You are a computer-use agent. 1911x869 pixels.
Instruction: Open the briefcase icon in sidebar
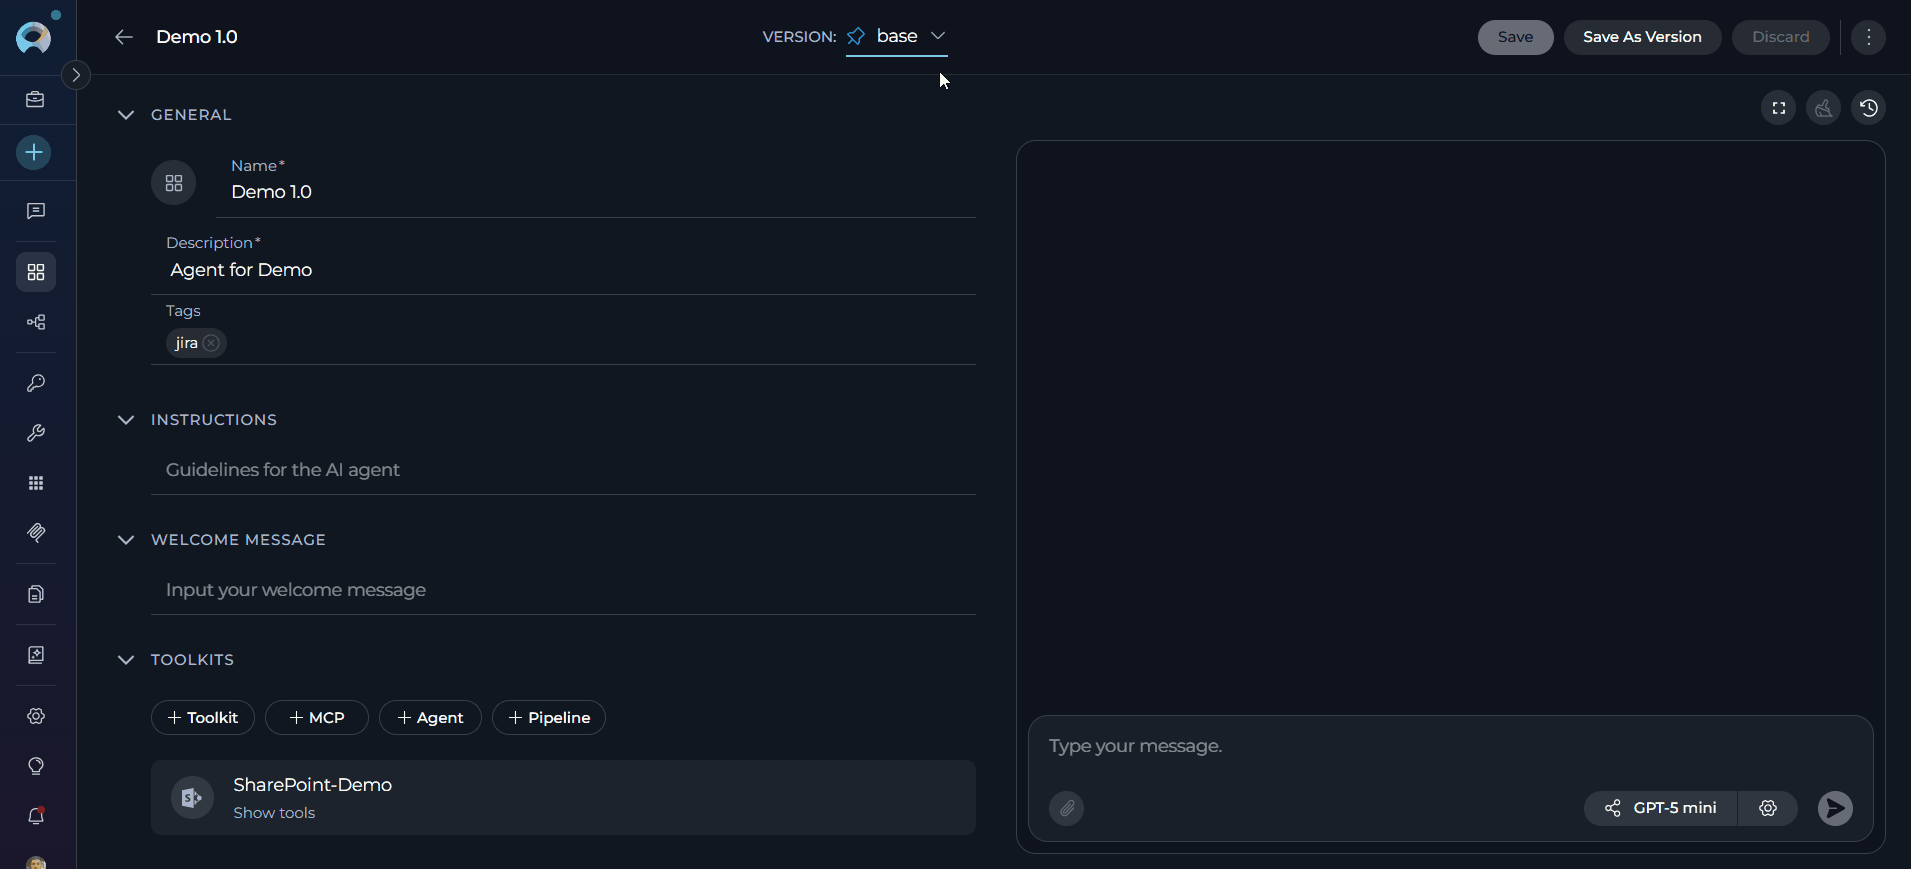(35, 99)
